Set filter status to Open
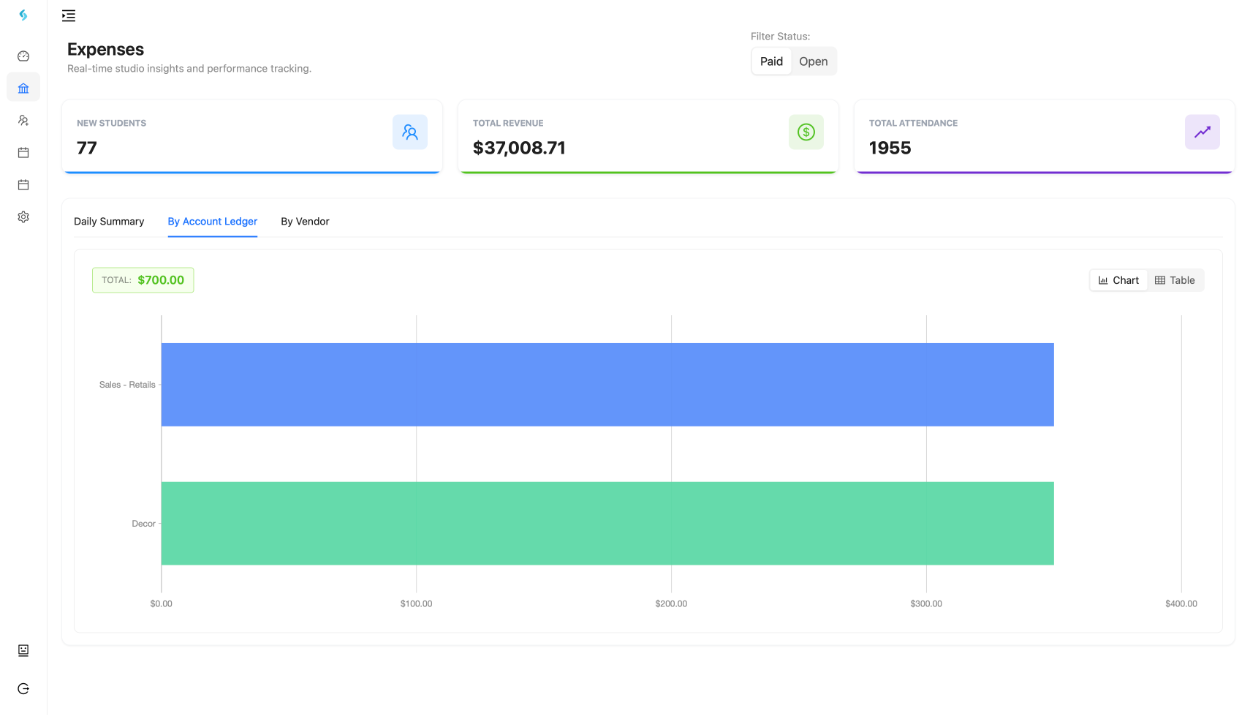 [x=813, y=61]
